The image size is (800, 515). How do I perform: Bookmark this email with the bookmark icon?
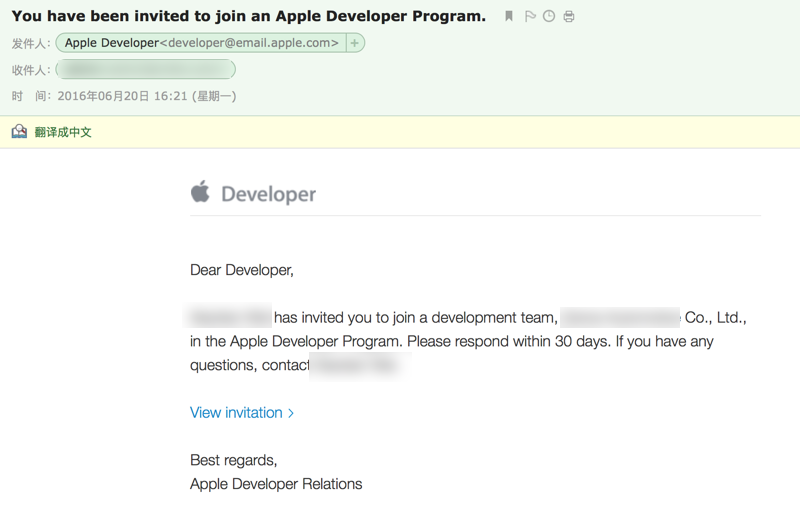[x=509, y=16]
